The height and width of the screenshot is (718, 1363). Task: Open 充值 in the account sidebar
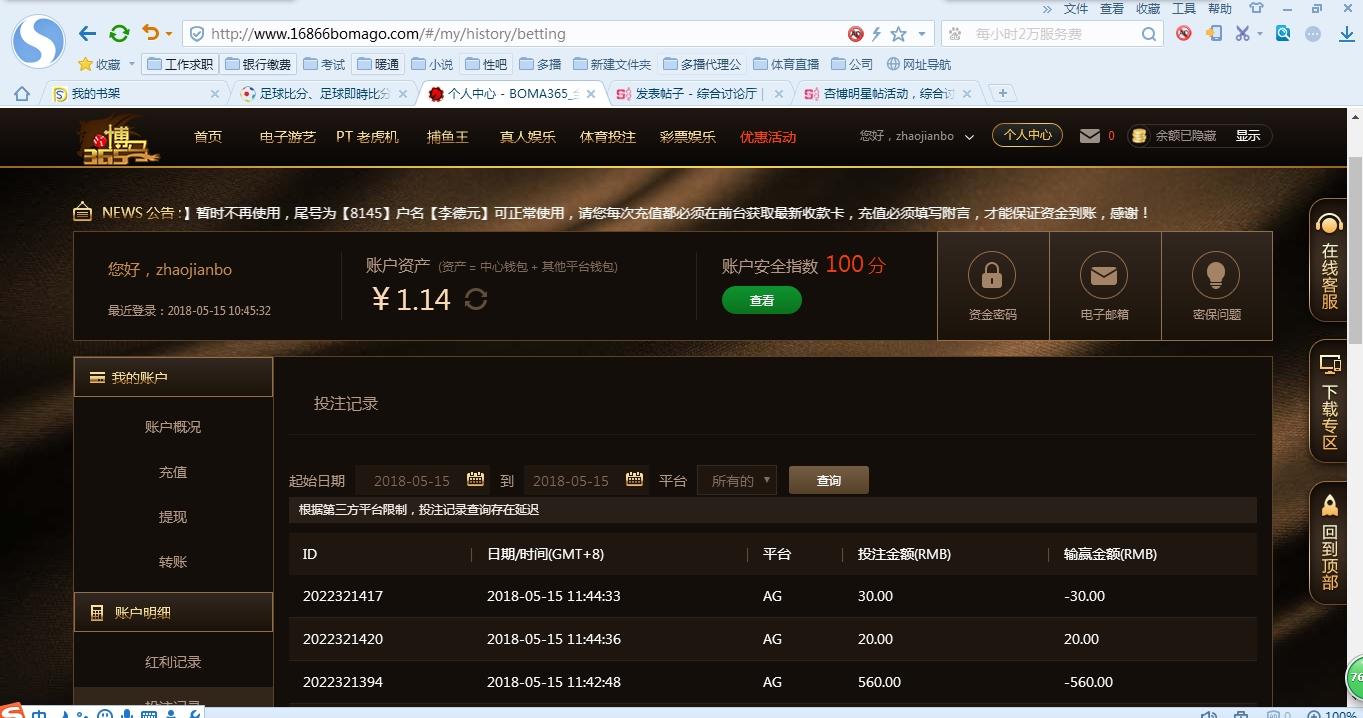pyautogui.click(x=173, y=472)
